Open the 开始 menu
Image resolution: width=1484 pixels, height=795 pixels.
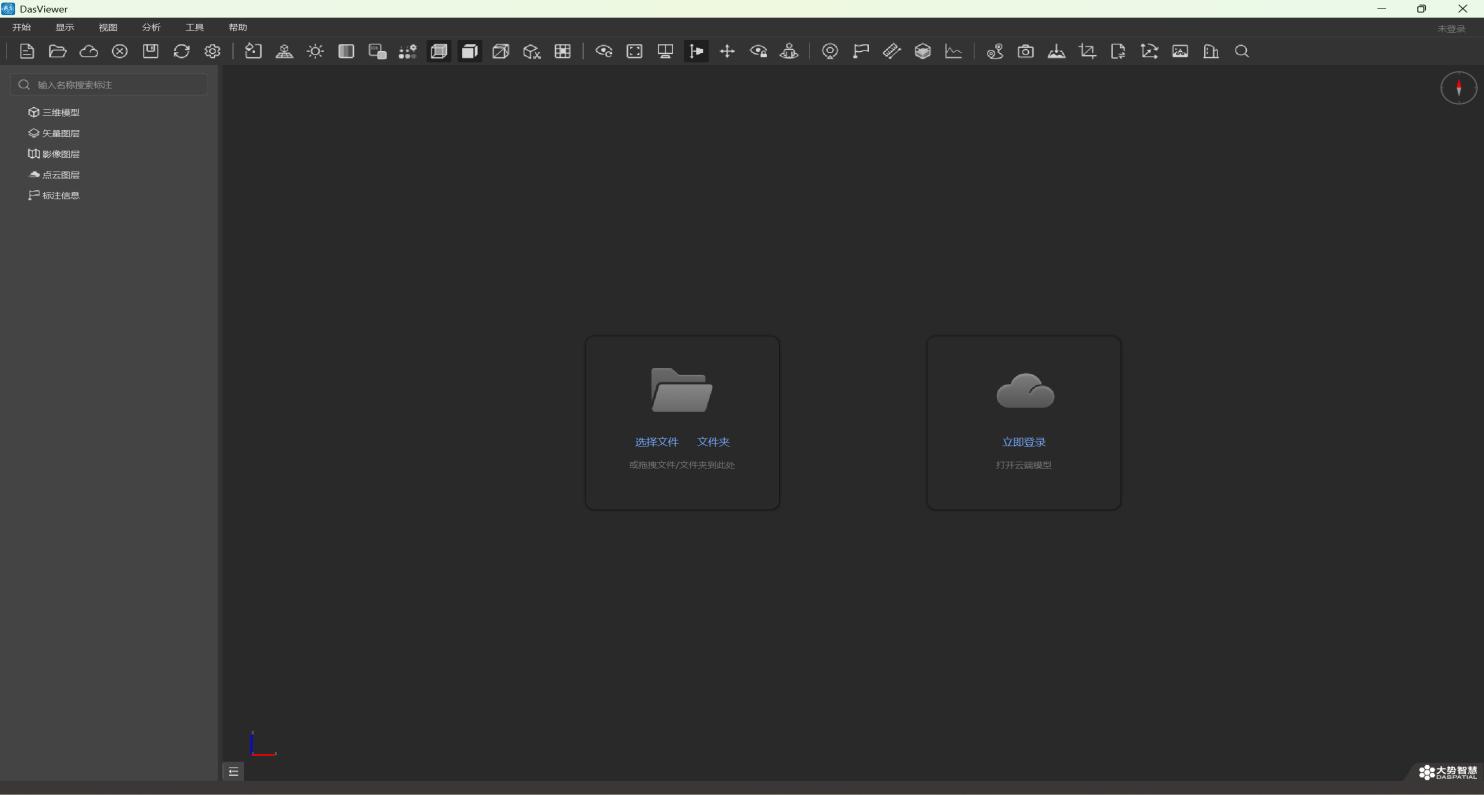21,28
